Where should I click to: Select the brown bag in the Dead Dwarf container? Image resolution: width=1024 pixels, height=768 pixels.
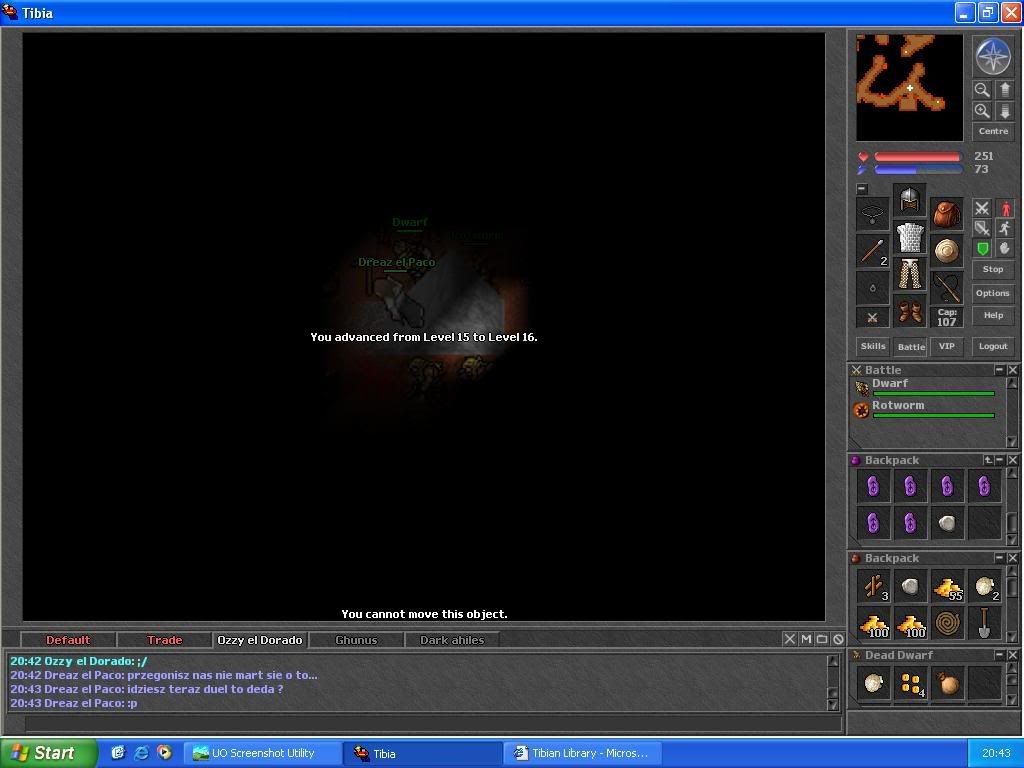948,683
